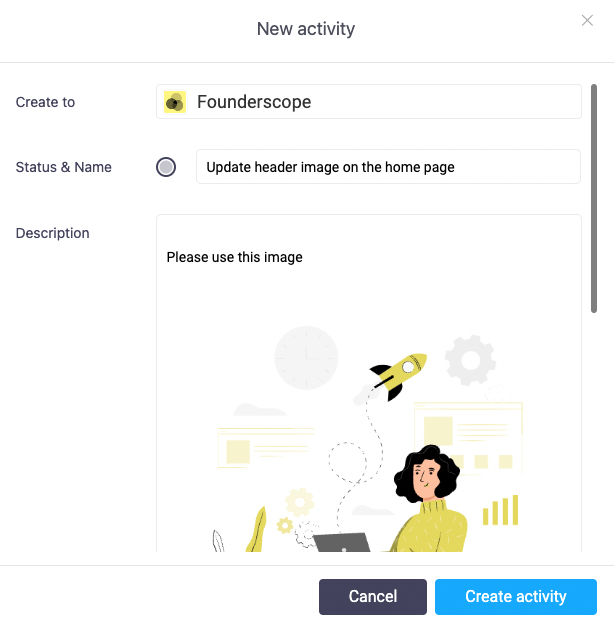Click the large gear in the illustration
Image resolution: width=614 pixels, height=635 pixels.
pos(470,361)
